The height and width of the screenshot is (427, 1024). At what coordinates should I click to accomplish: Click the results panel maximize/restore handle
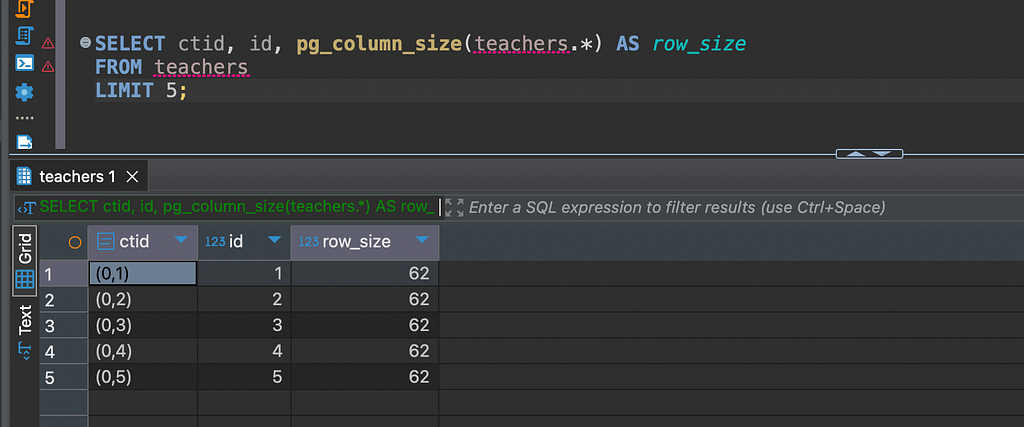tap(869, 154)
